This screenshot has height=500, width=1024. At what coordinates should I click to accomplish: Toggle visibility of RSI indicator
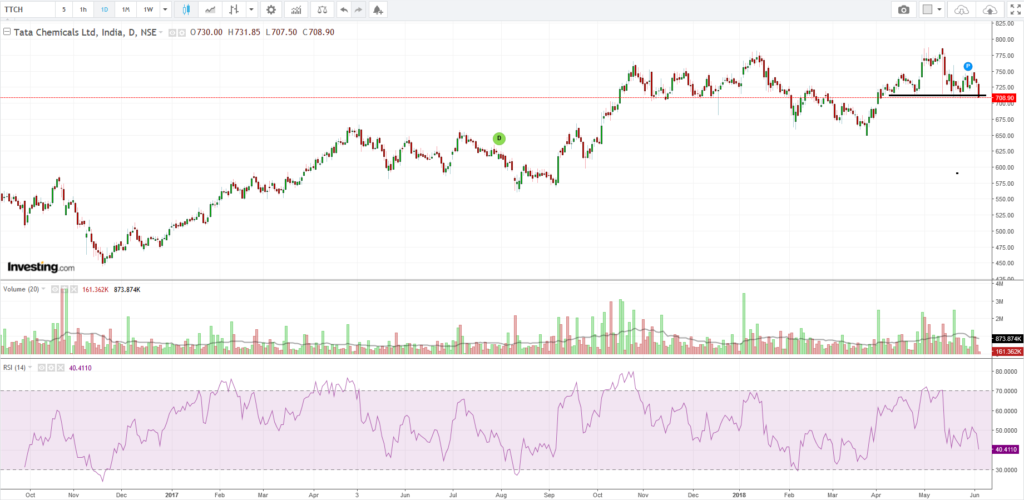[40, 367]
